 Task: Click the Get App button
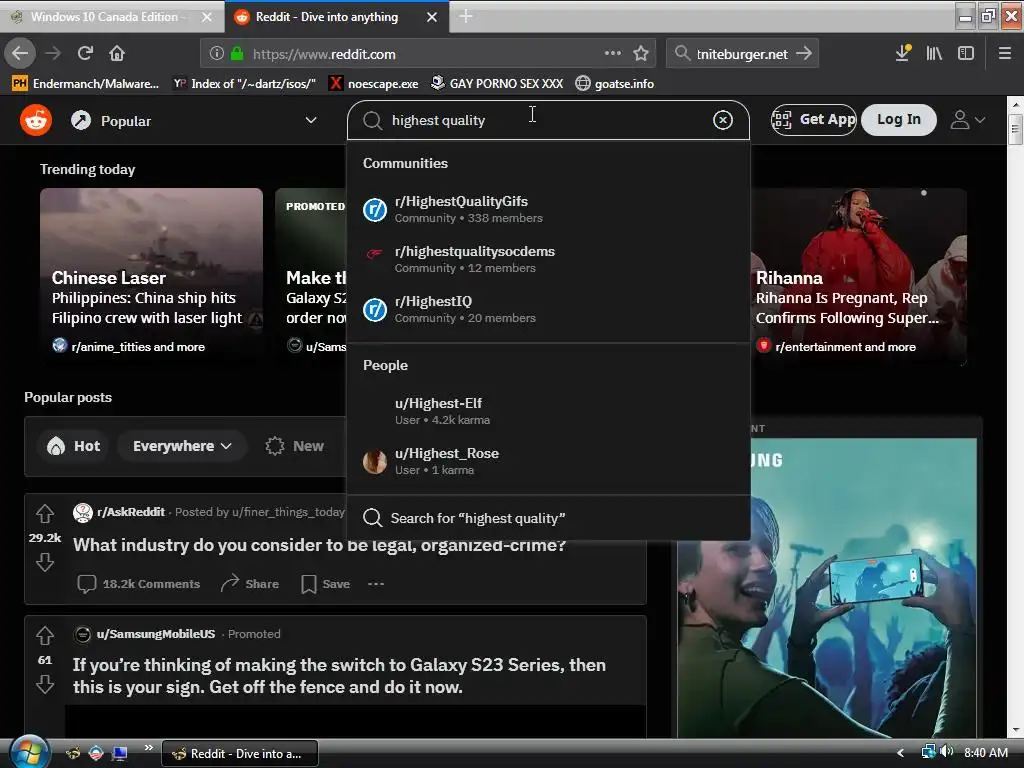click(x=814, y=120)
